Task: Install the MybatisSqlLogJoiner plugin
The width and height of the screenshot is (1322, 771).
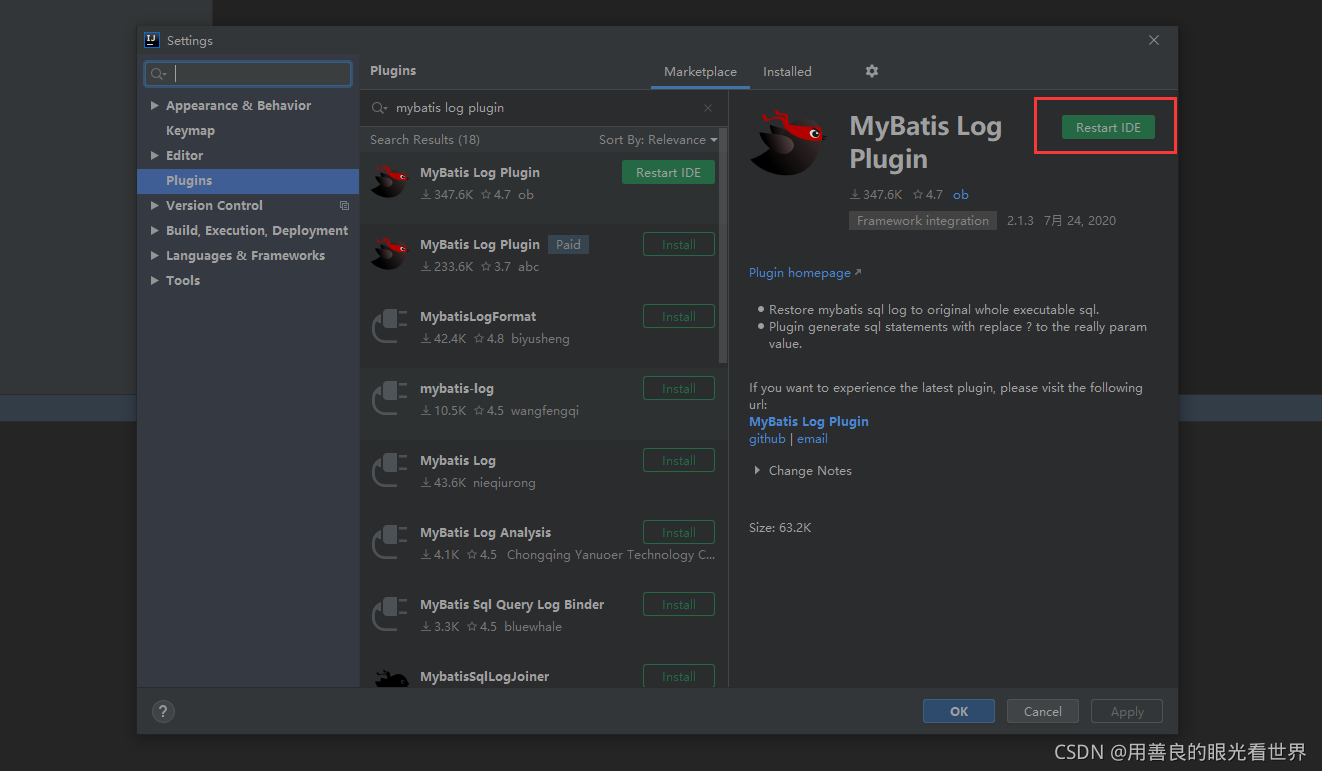Action: [x=678, y=676]
